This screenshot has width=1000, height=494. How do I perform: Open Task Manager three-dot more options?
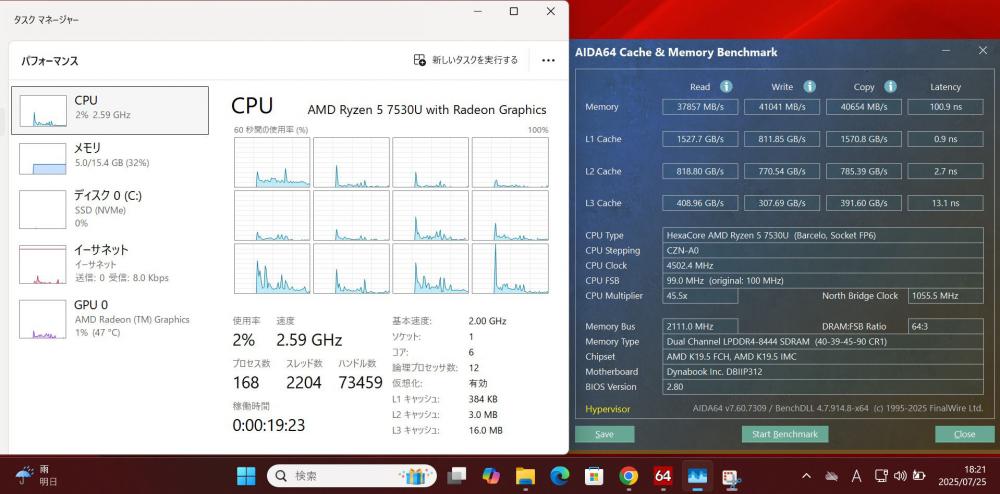[x=548, y=60]
